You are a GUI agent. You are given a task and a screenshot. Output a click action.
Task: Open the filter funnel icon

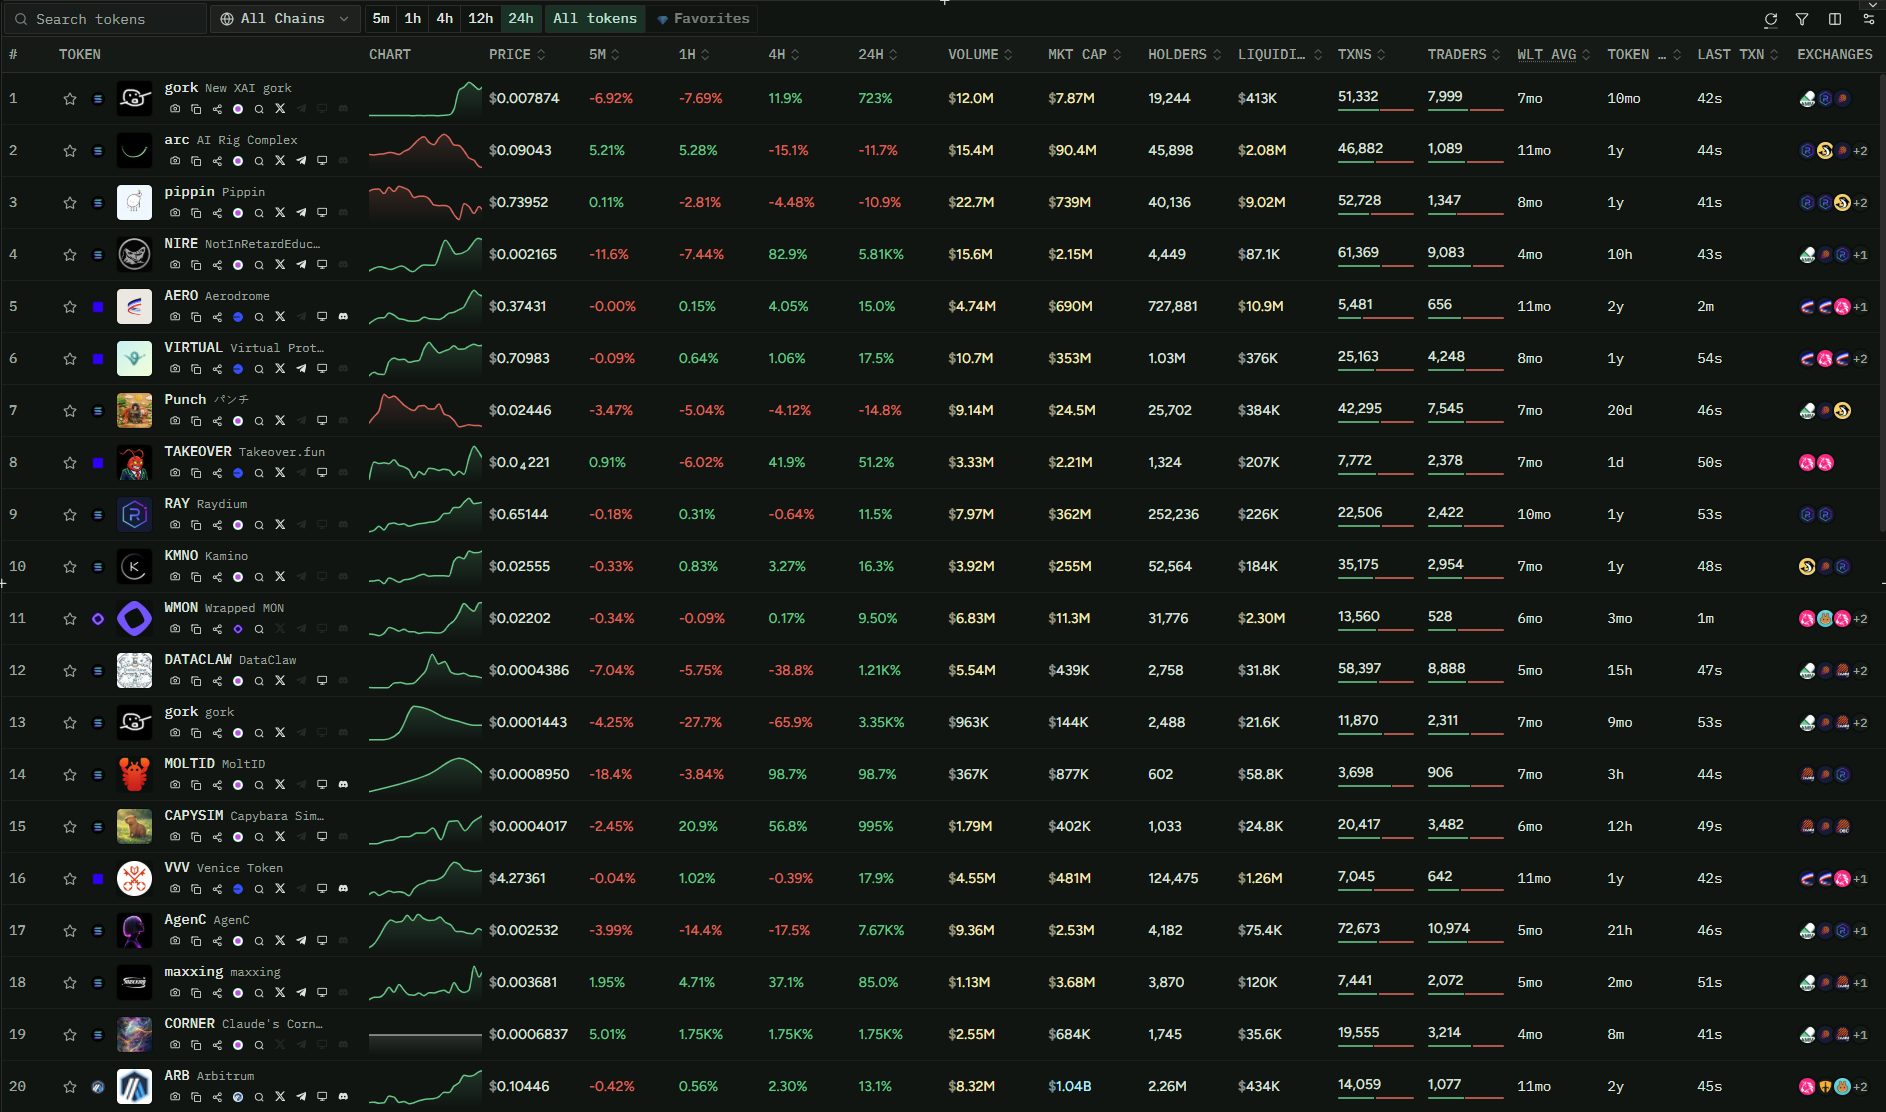pos(1802,19)
